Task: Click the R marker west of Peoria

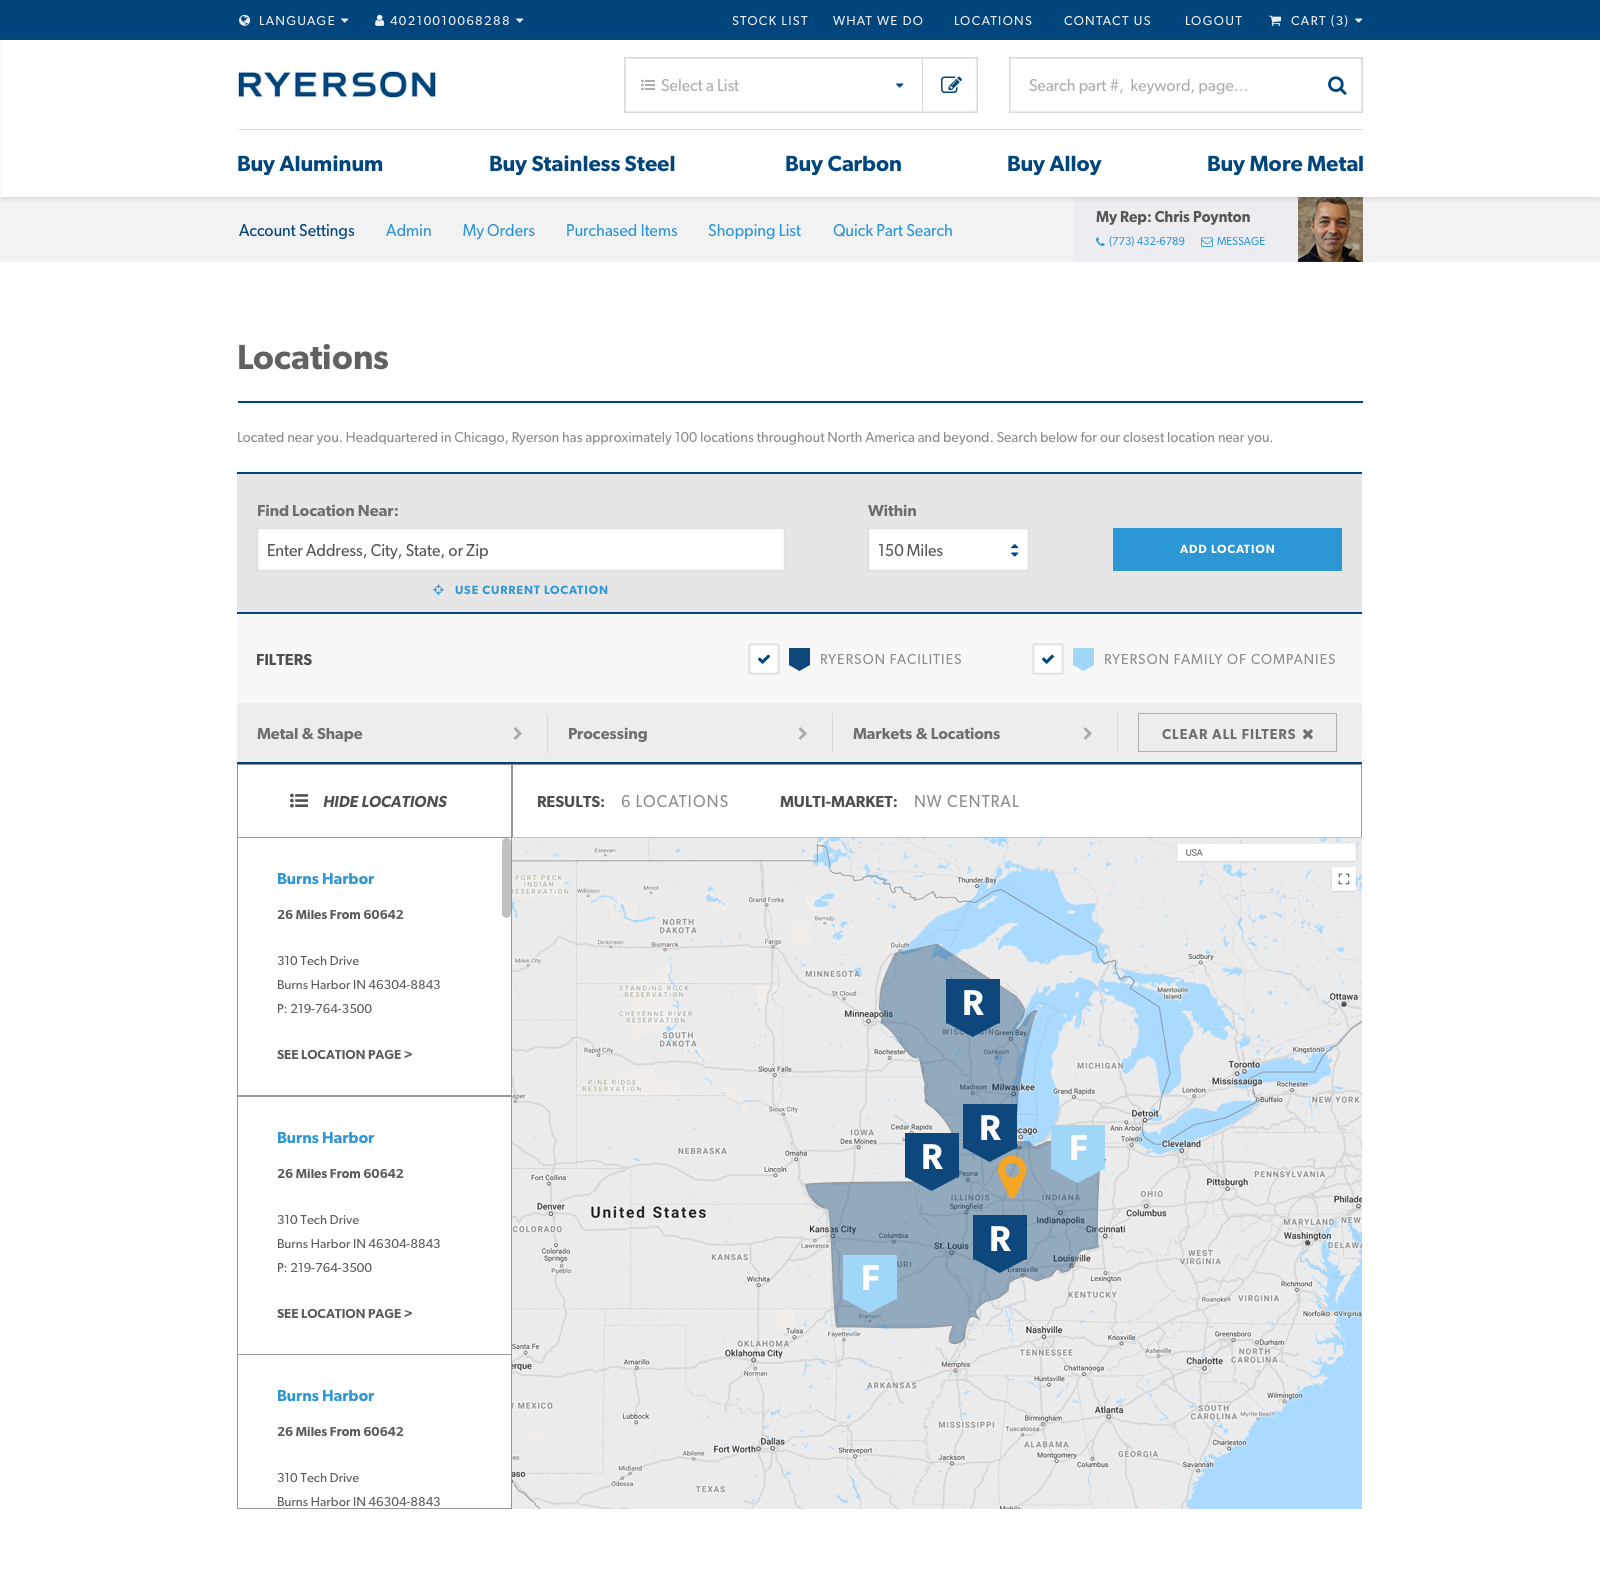Action: pyautogui.click(x=932, y=1159)
